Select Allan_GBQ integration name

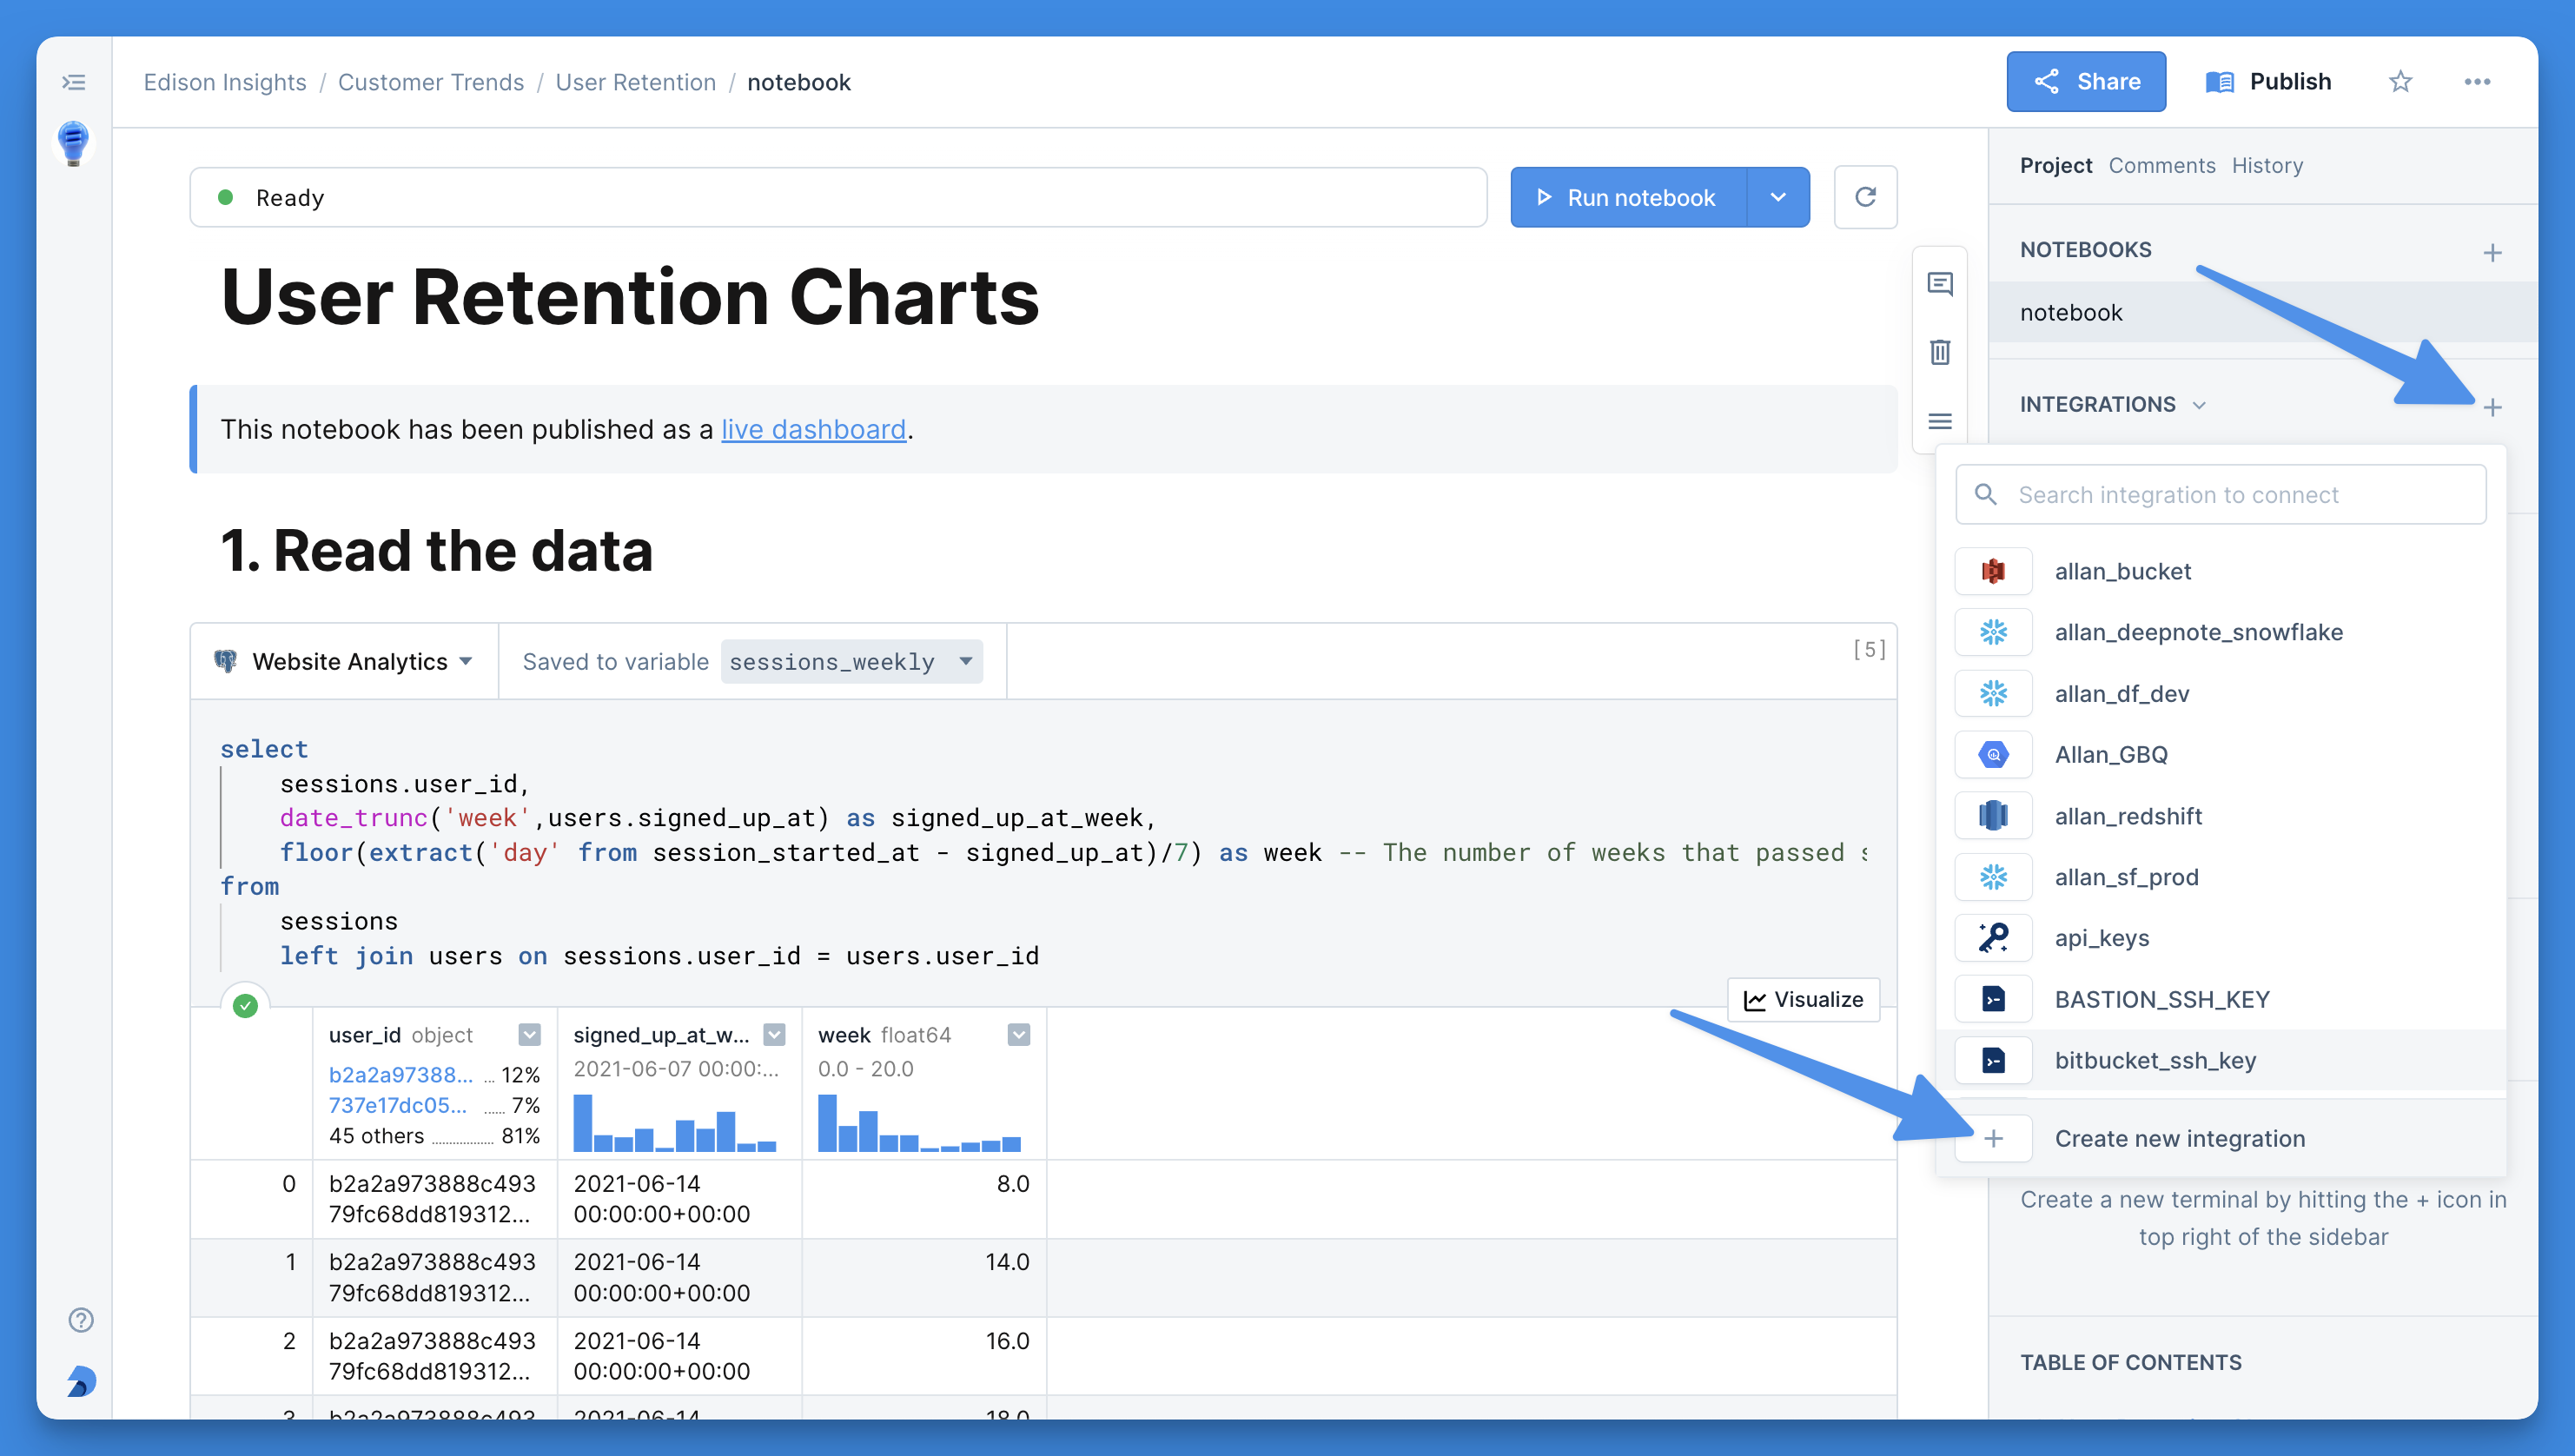coord(2111,754)
